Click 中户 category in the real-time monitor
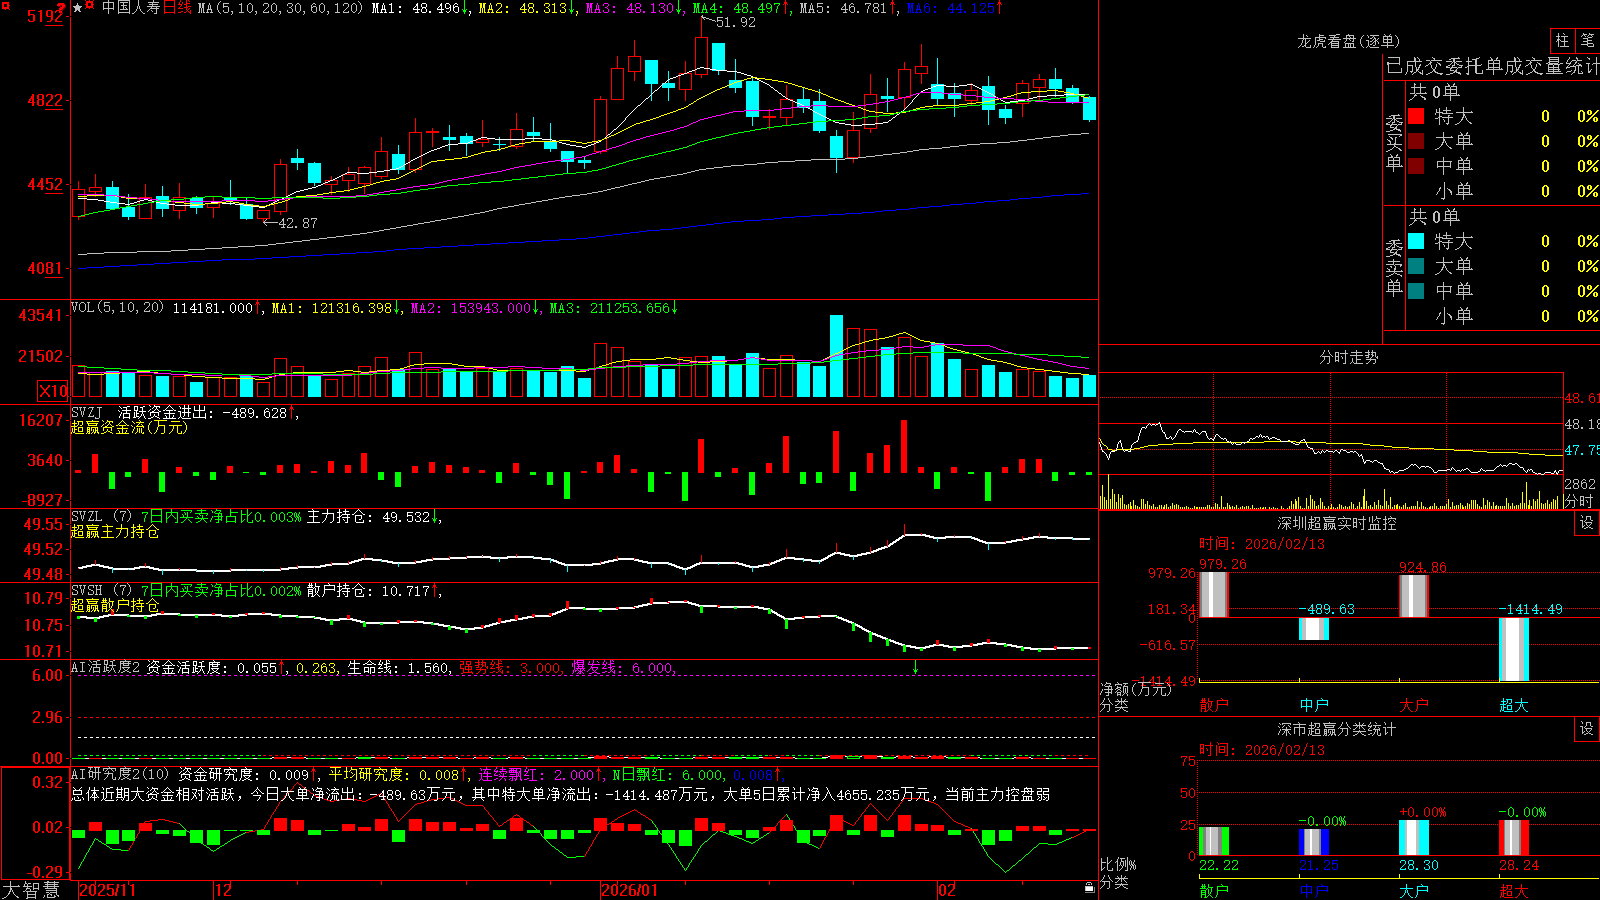The height and width of the screenshot is (900, 1600). (x=1314, y=705)
